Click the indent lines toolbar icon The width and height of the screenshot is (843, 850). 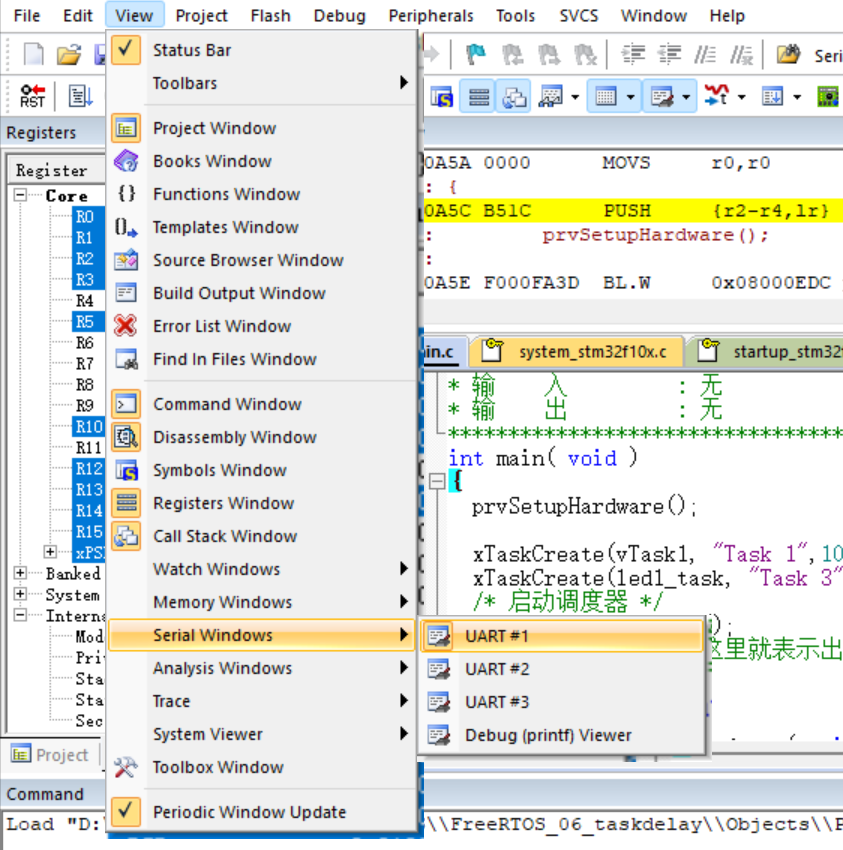633,54
